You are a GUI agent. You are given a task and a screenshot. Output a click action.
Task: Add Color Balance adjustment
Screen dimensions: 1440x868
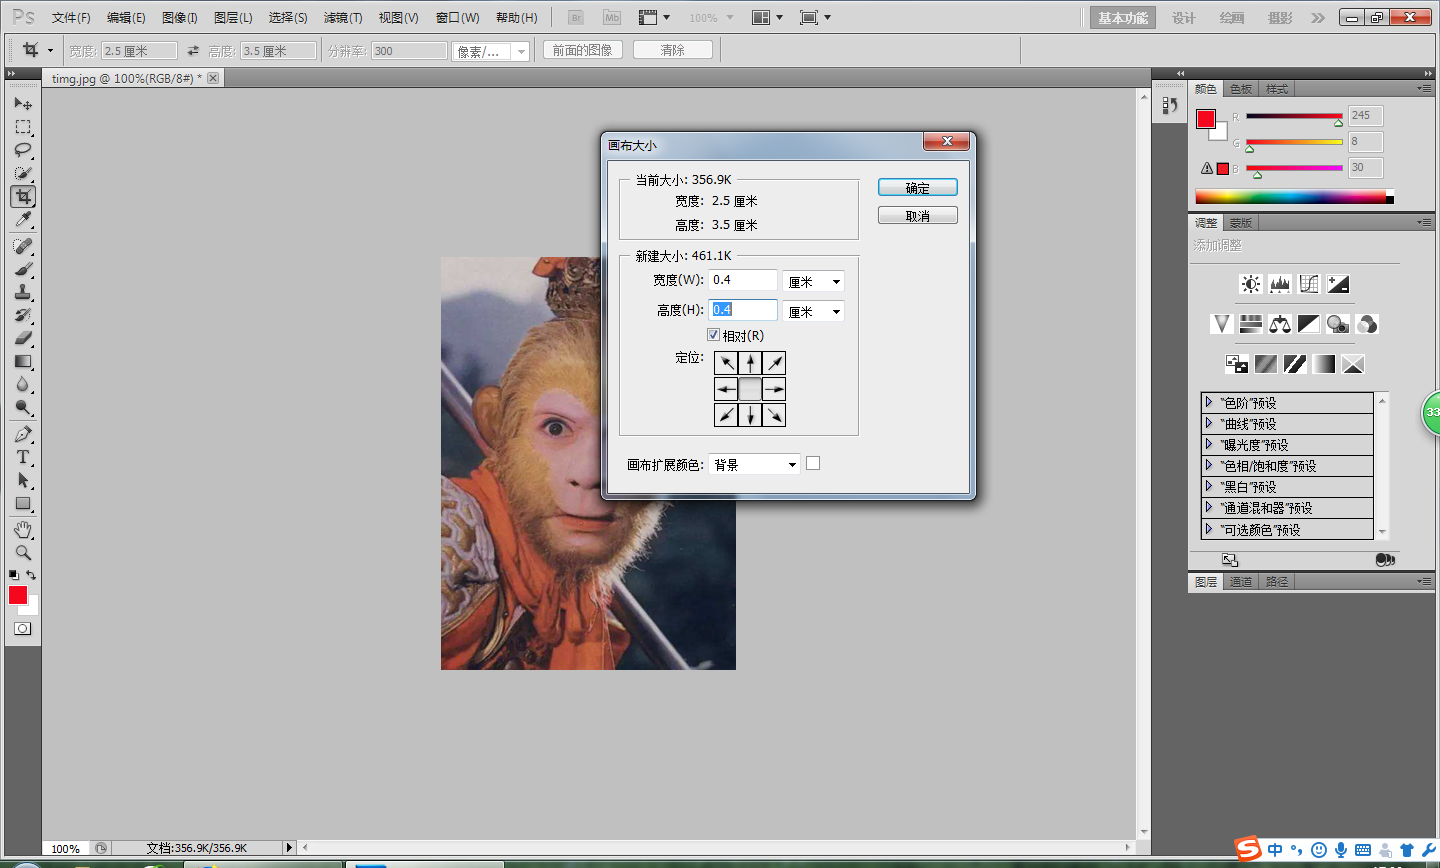point(1280,324)
